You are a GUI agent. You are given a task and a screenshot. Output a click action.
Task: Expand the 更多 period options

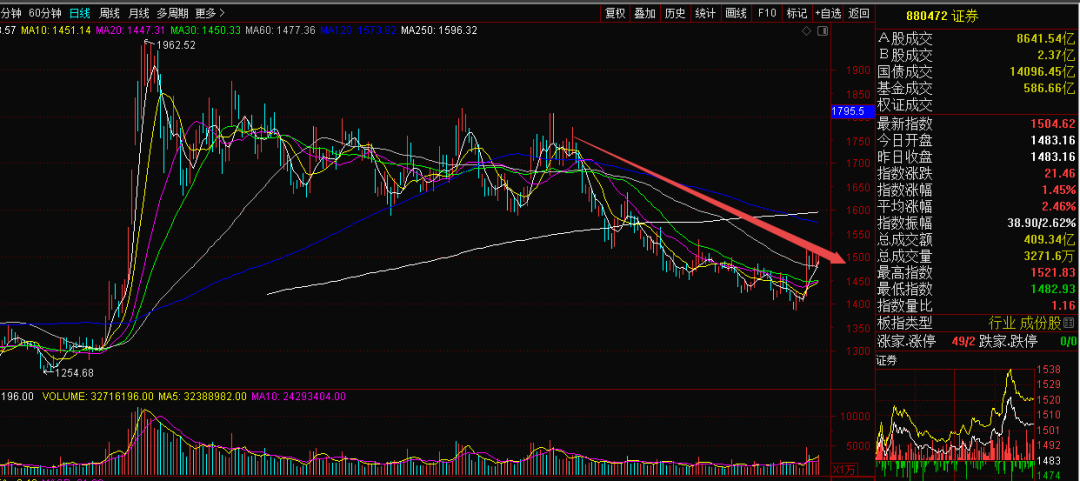pos(210,12)
